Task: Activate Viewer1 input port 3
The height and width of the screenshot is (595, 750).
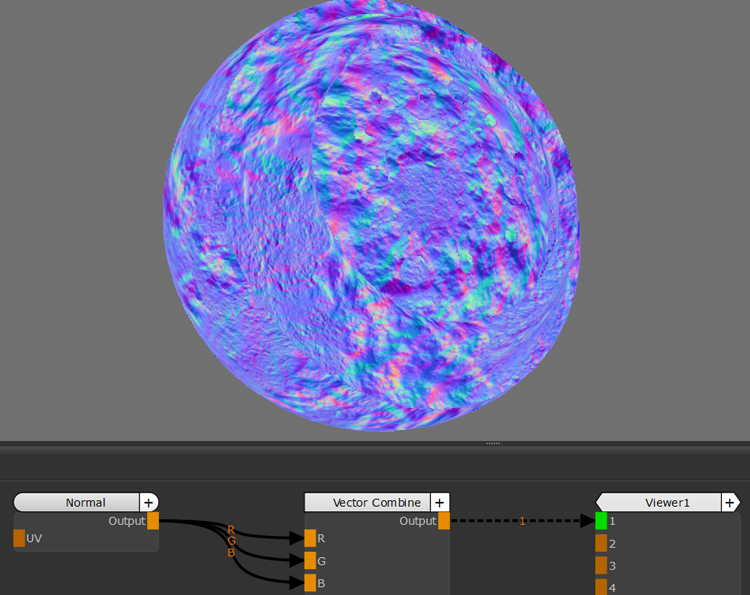Action: point(601,565)
